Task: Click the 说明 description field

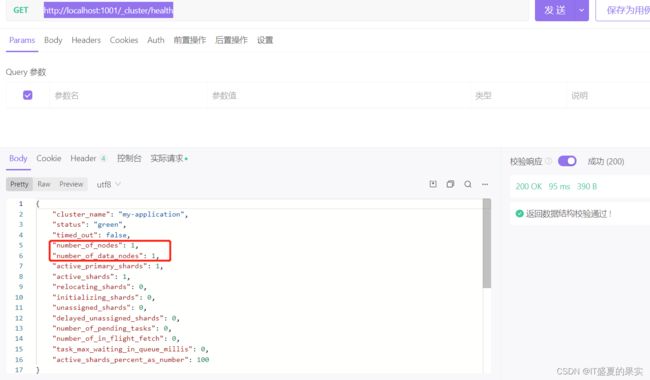Action: click(x=608, y=96)
